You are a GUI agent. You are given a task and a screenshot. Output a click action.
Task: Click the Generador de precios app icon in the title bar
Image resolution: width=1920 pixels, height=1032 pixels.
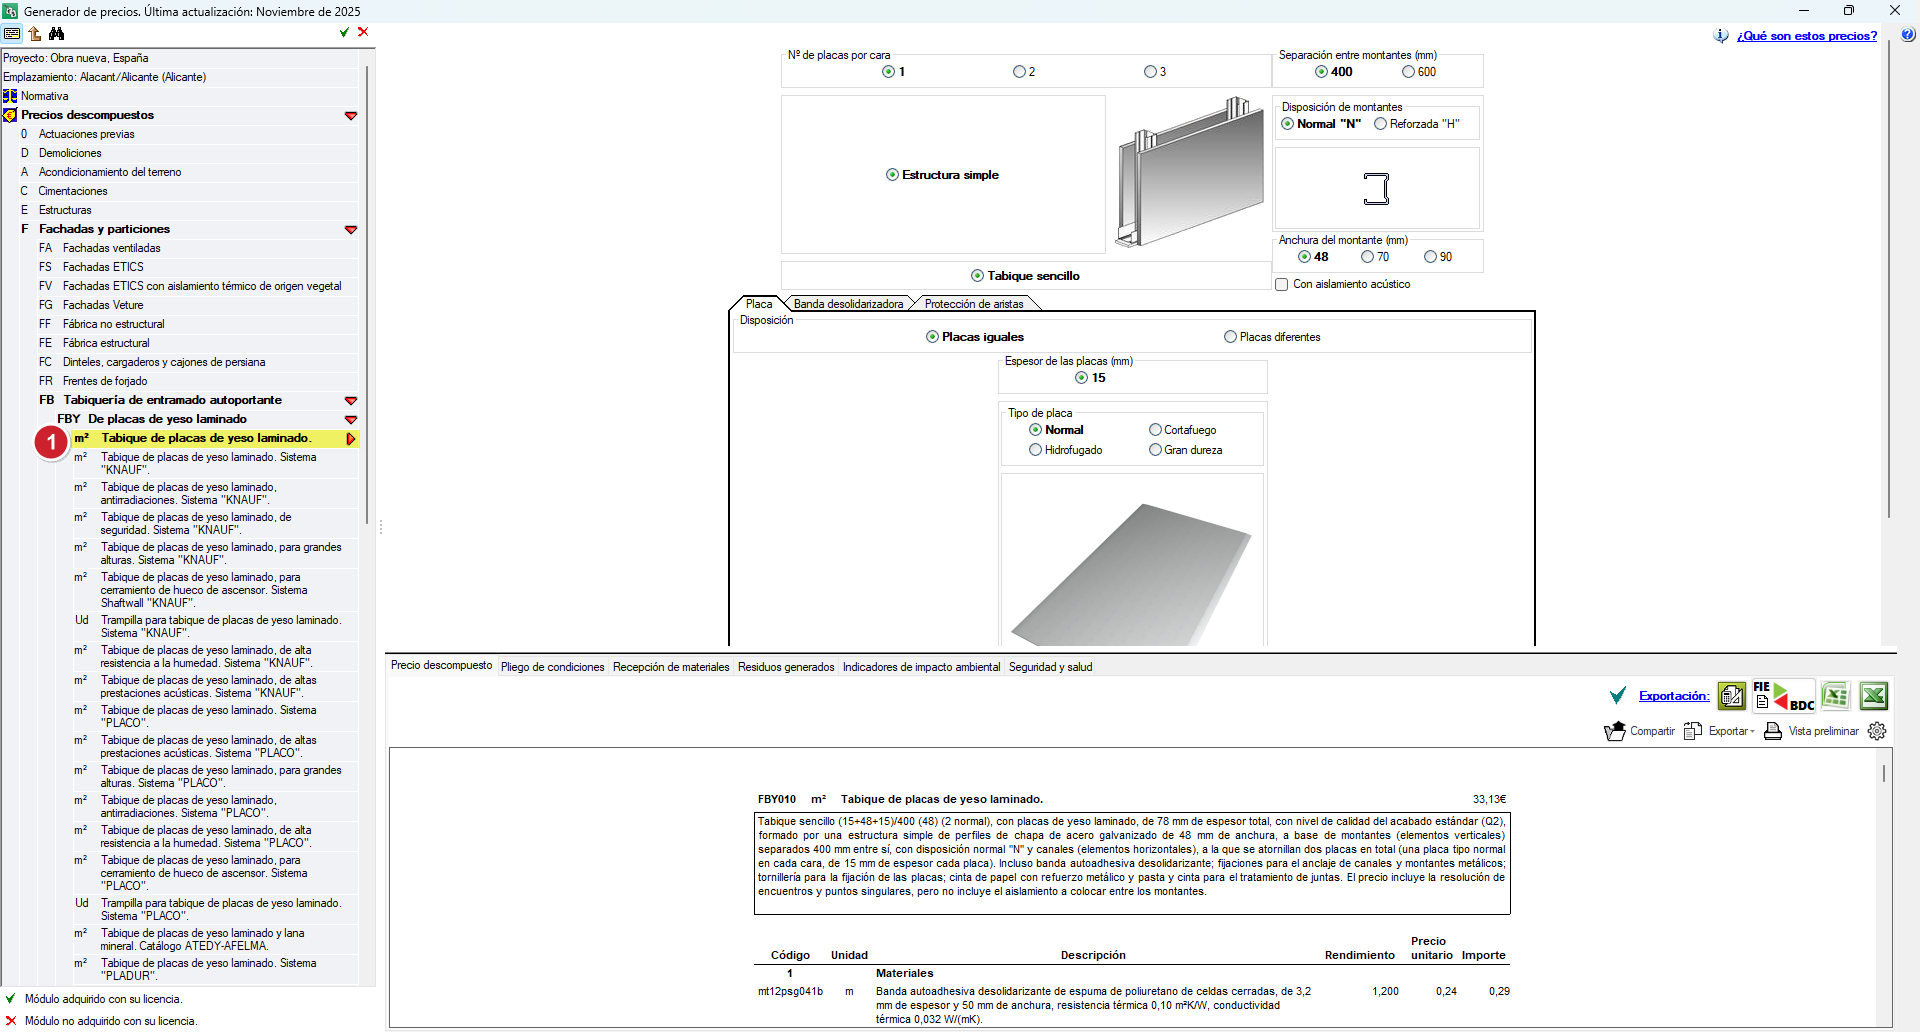[x=10, y=11]
